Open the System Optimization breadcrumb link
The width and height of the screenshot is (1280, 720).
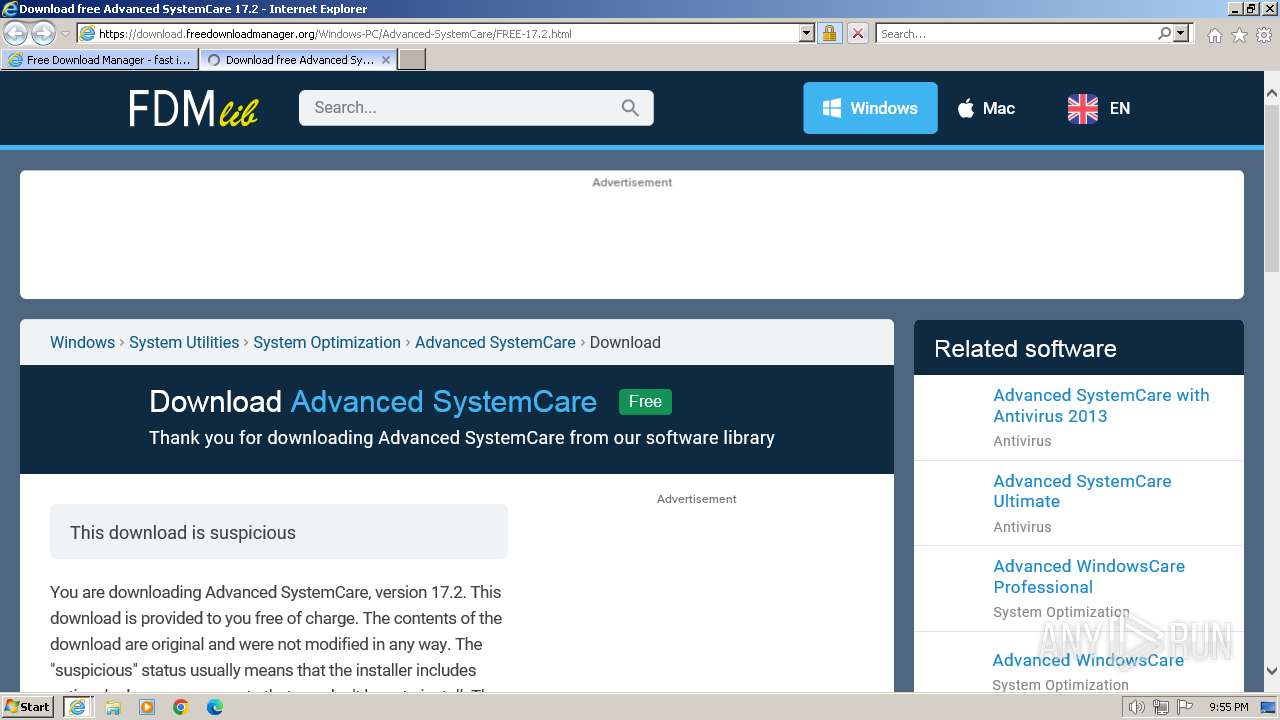point(327,342)
